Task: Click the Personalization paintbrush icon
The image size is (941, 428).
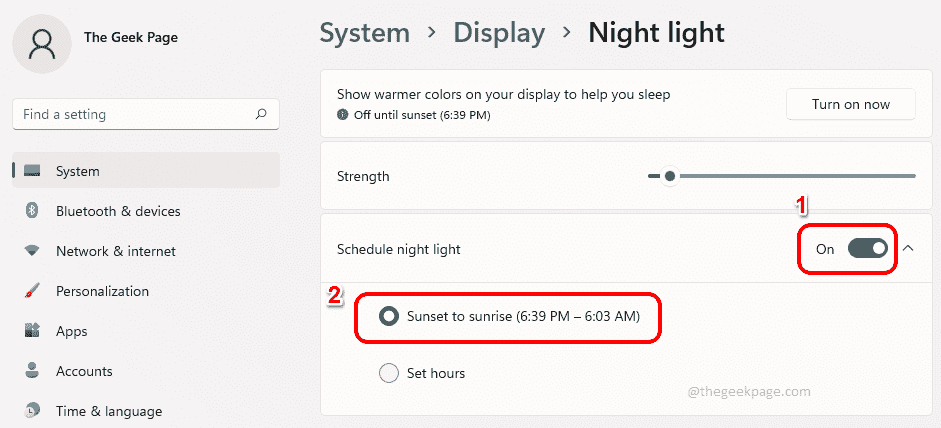Action: [x=32, y=291]
